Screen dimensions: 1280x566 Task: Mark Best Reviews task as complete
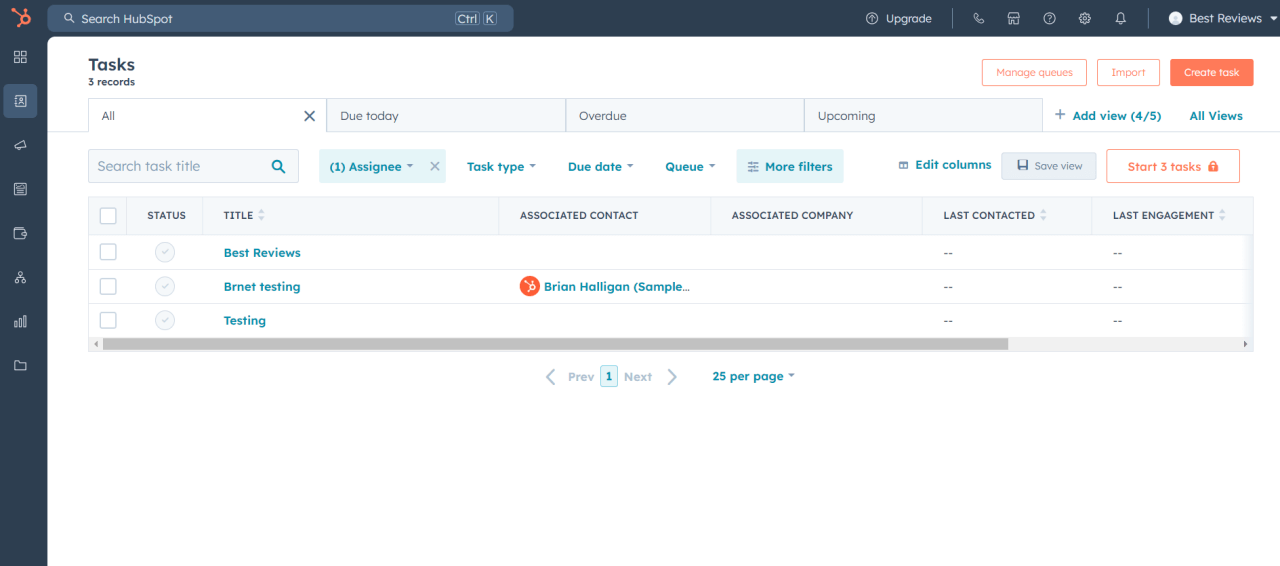165,252
